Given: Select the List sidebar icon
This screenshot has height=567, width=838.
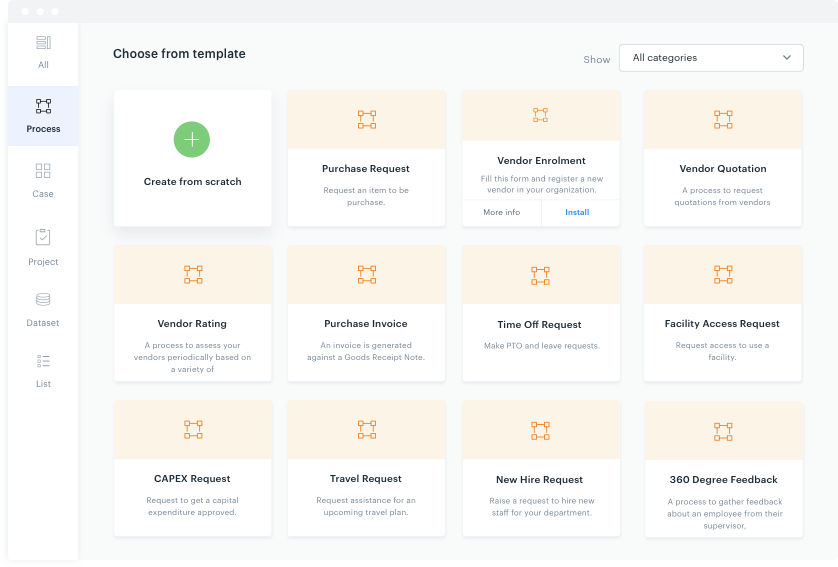Looking at the screenshot, I should point(43,369).
